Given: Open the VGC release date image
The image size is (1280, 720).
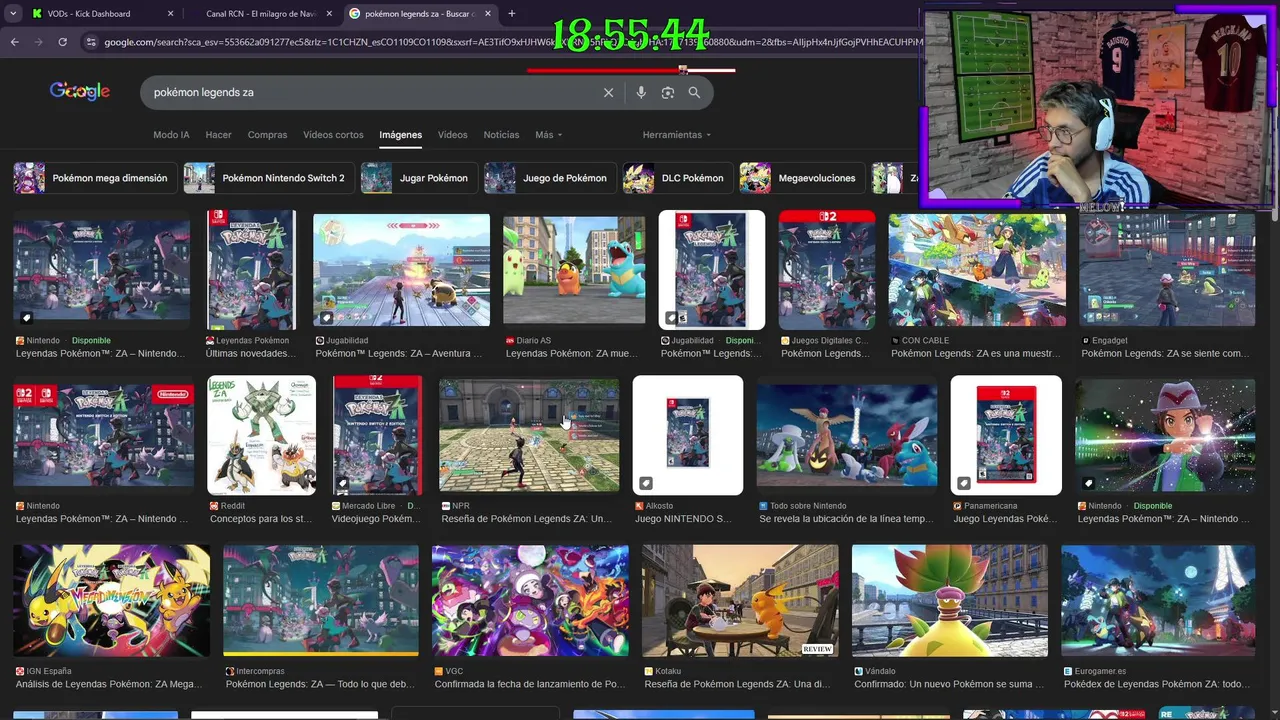Looking at the screenshot, I should [x=530, y=600].
